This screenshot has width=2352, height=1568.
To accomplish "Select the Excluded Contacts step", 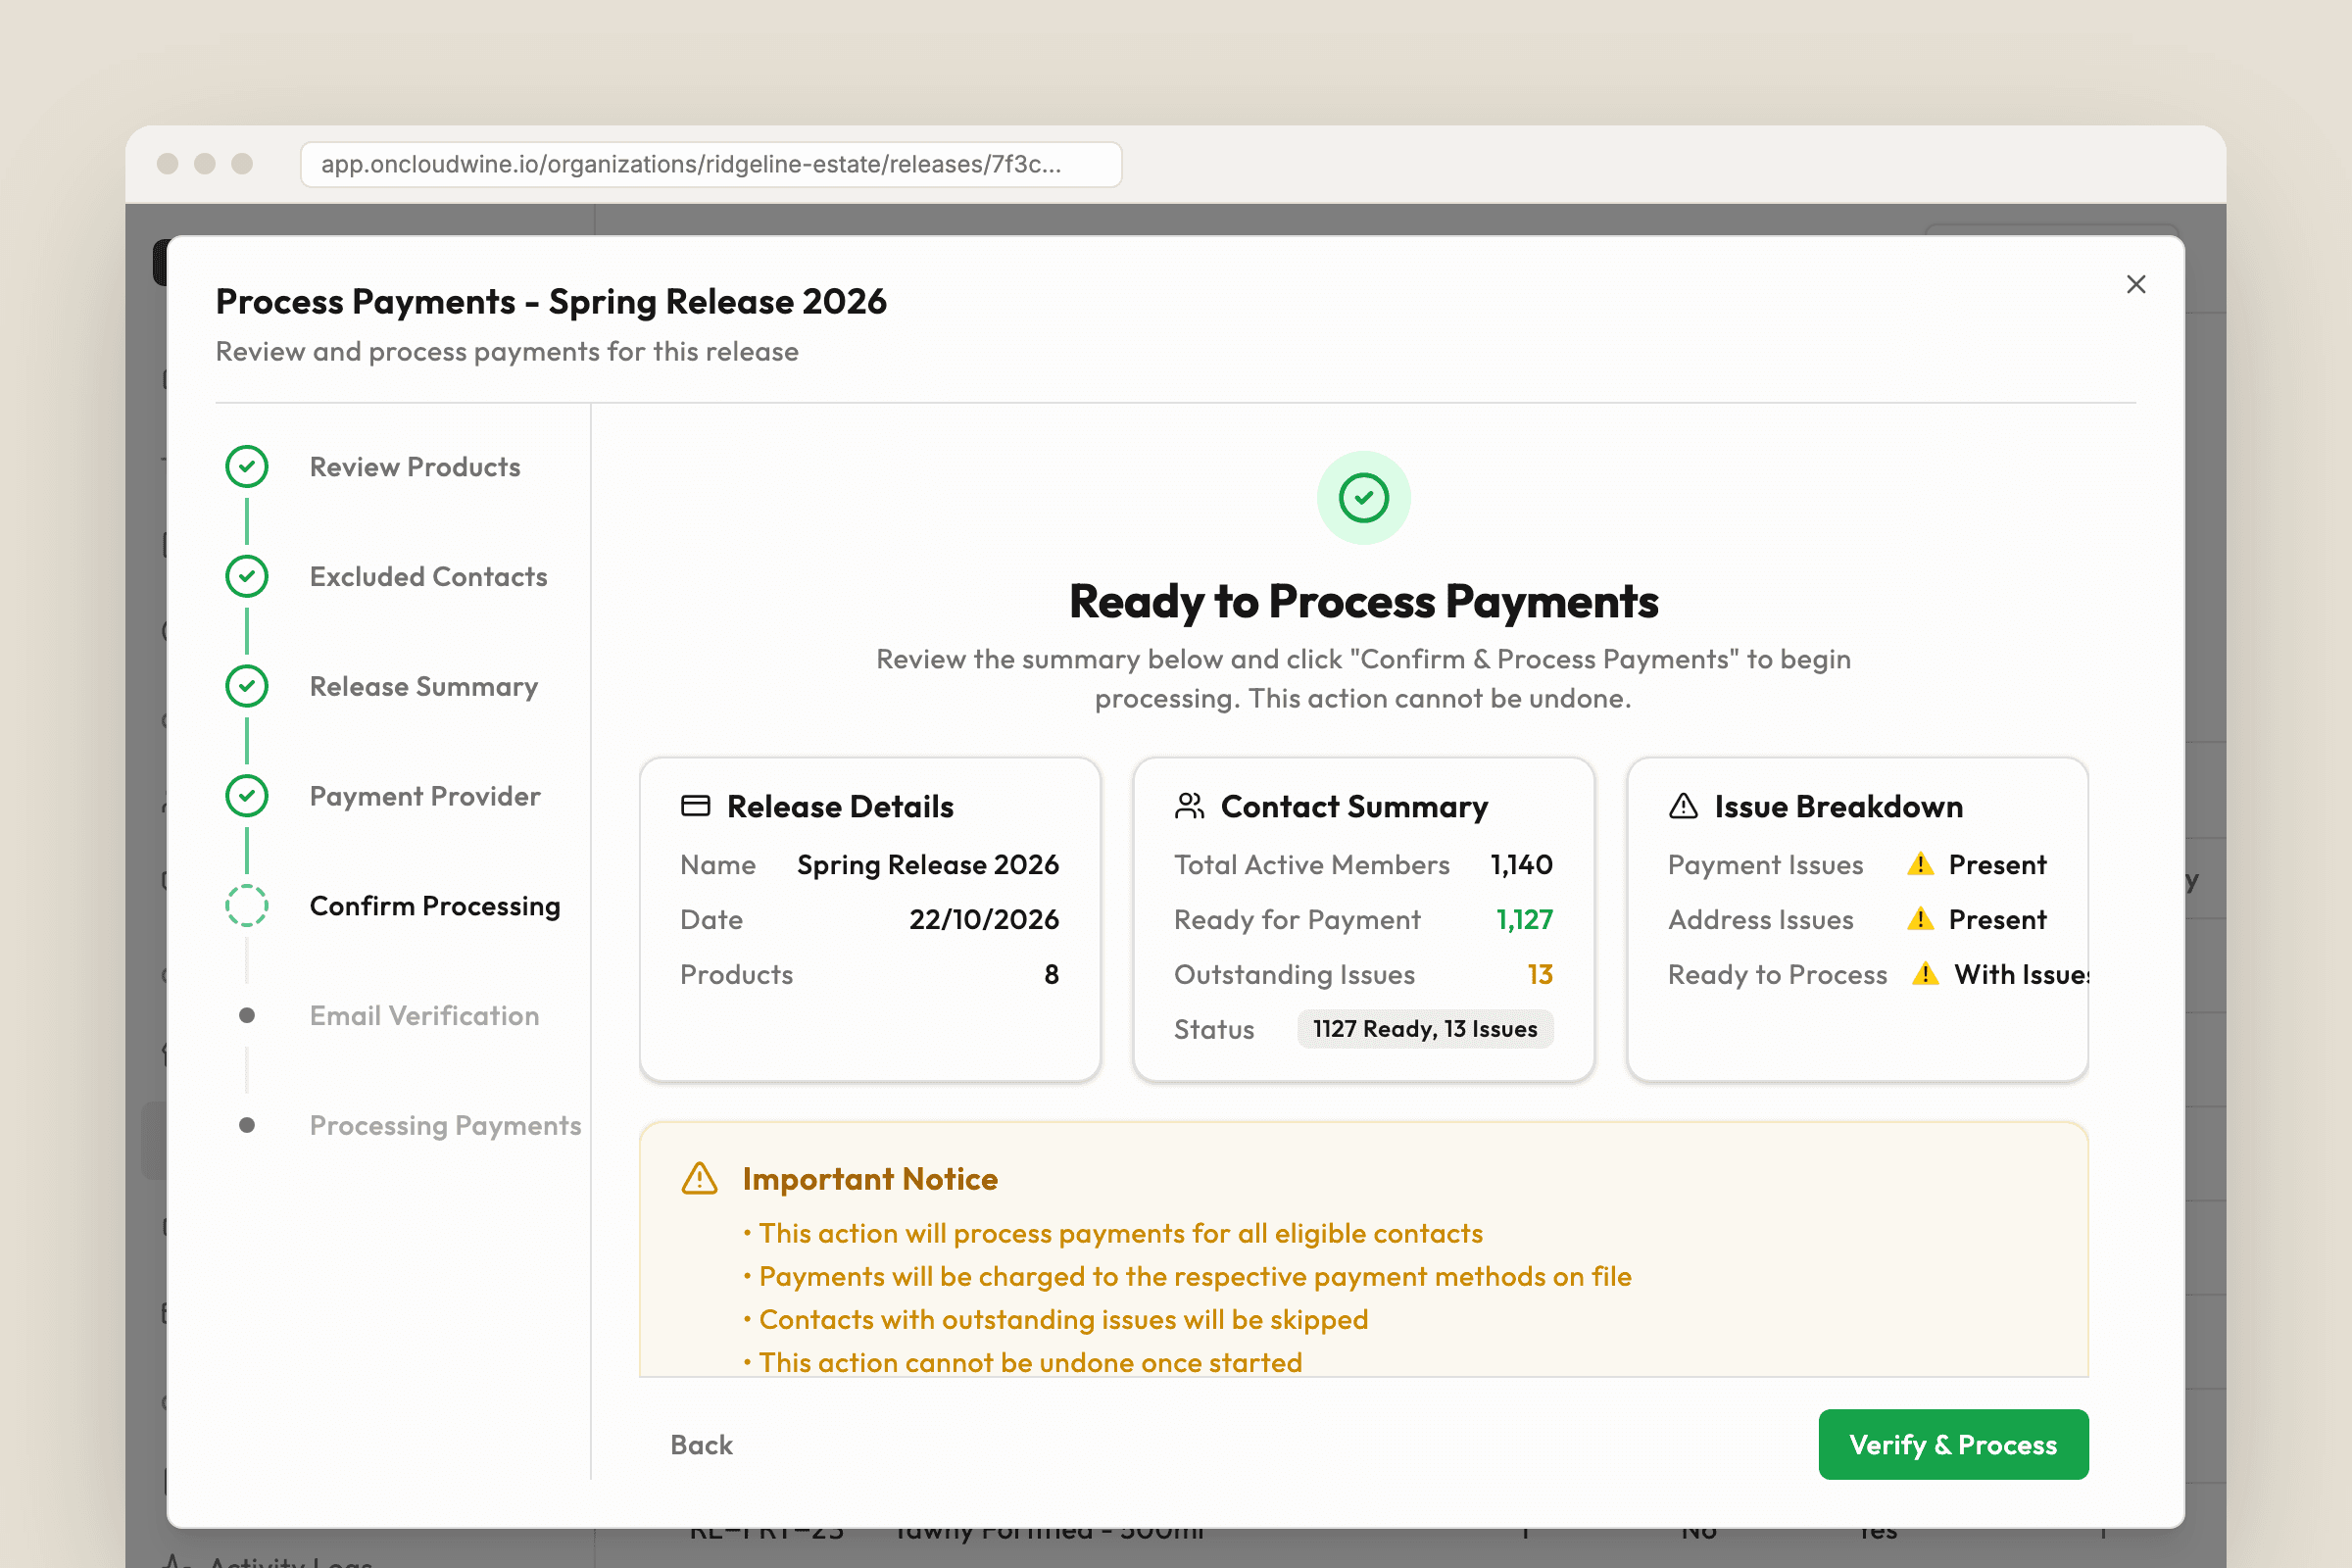I will click(x=428, y=577).
